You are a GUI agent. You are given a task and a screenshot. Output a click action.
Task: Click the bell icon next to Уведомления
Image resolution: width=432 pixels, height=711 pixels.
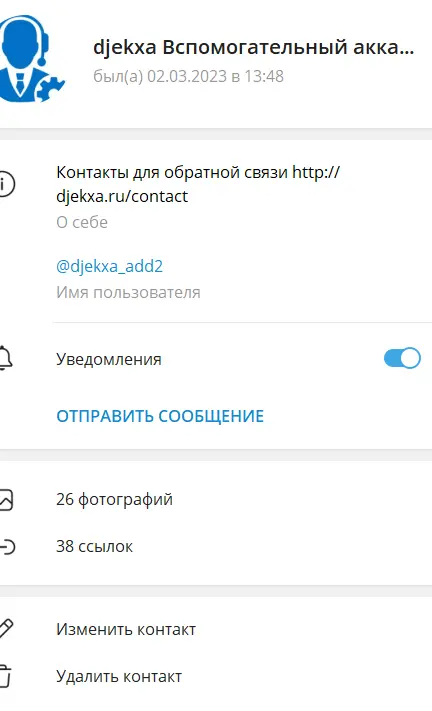(x=5, y=358)
